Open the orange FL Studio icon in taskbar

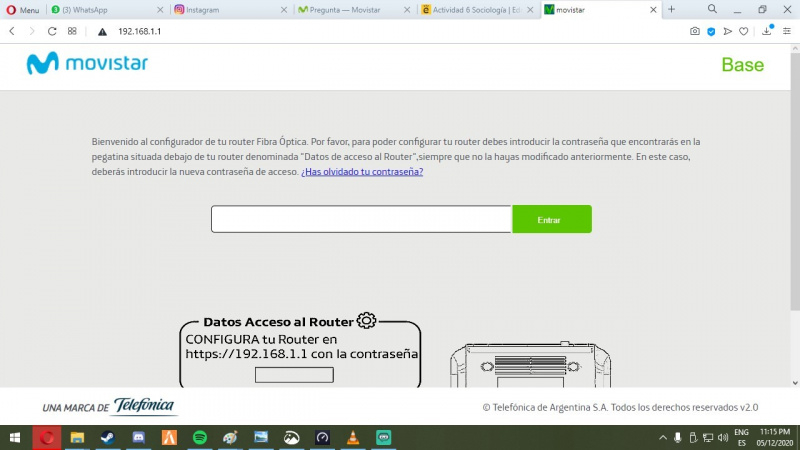point(169,438)
